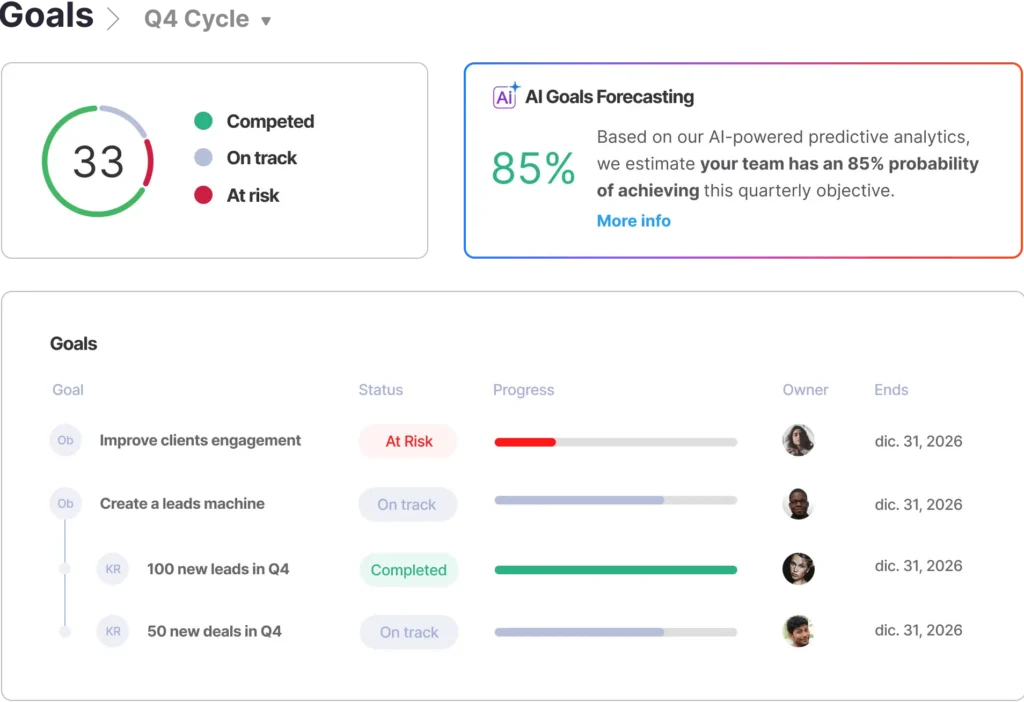The height and width of the screenshot is (702, 1024).
Task: Click the red progress bar for clients engagement
Action: click(525, 442)
